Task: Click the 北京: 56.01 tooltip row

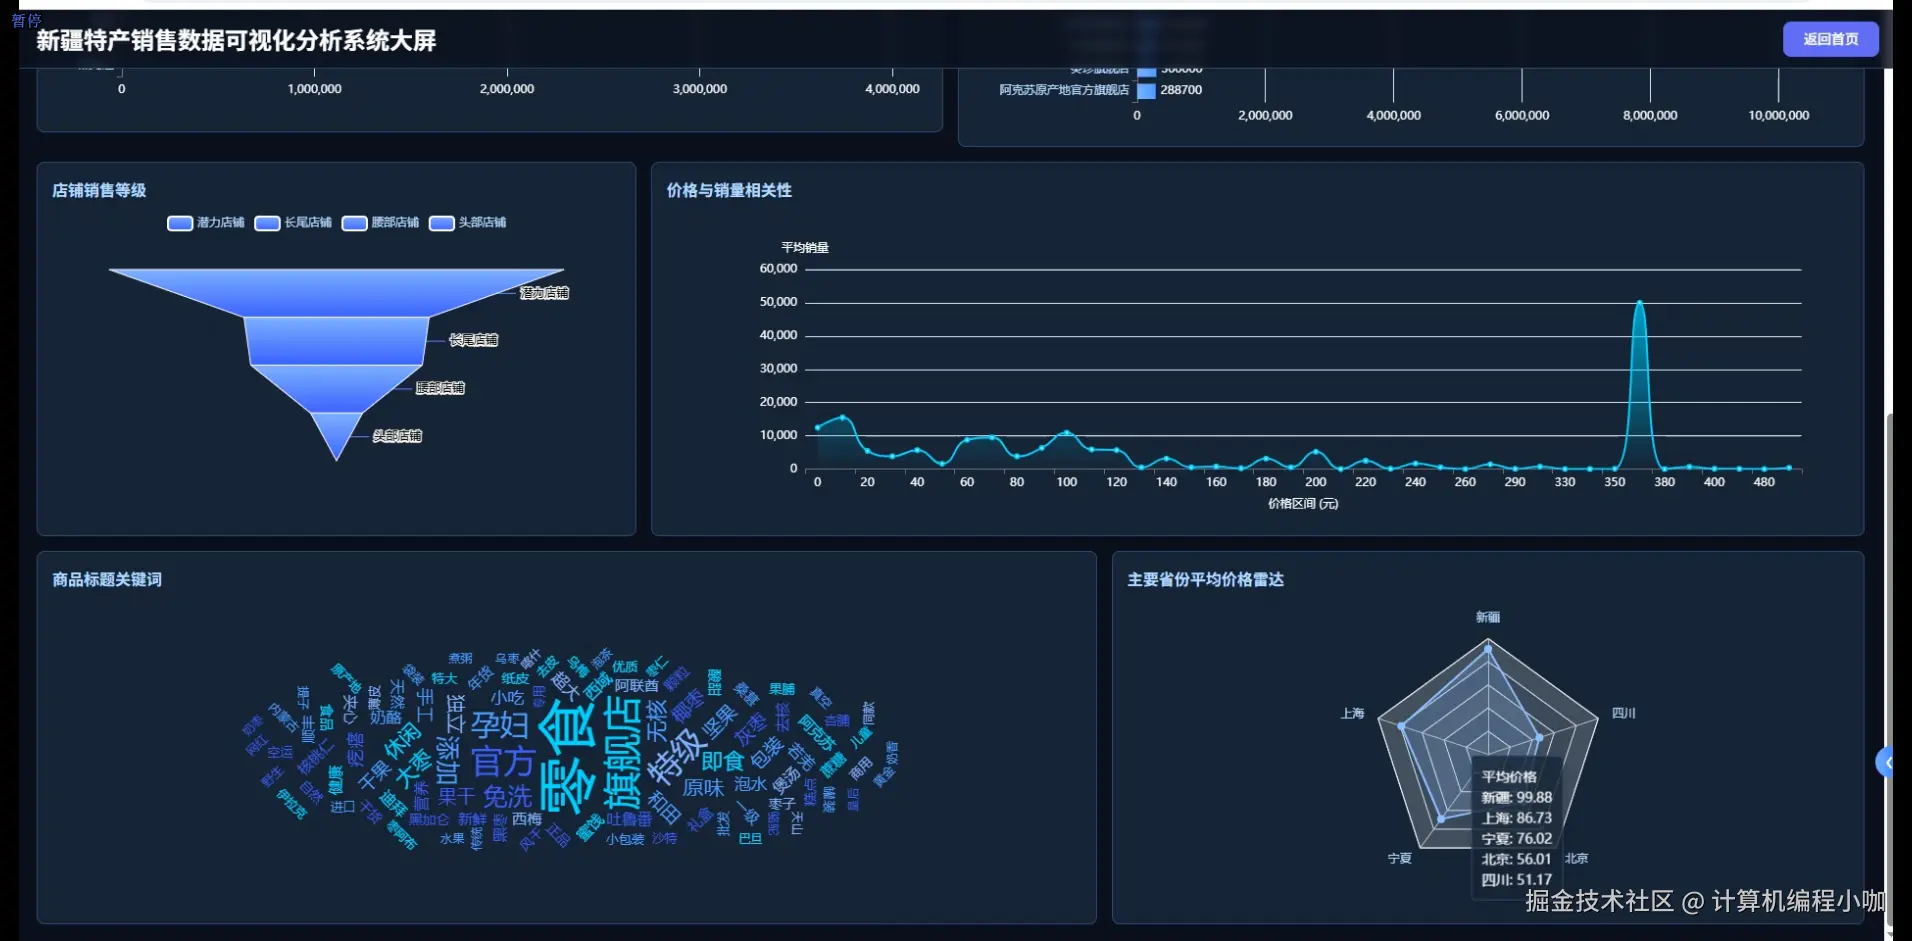Action: tap(1516, 859)
